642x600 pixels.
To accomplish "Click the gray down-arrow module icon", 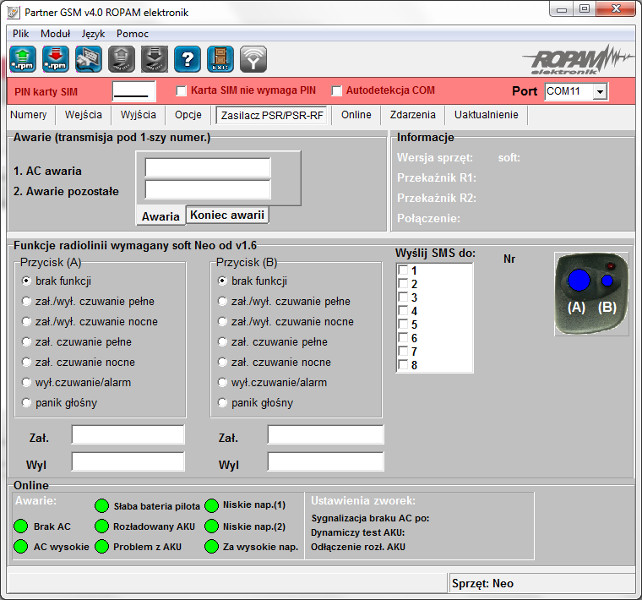I will 154,59.
